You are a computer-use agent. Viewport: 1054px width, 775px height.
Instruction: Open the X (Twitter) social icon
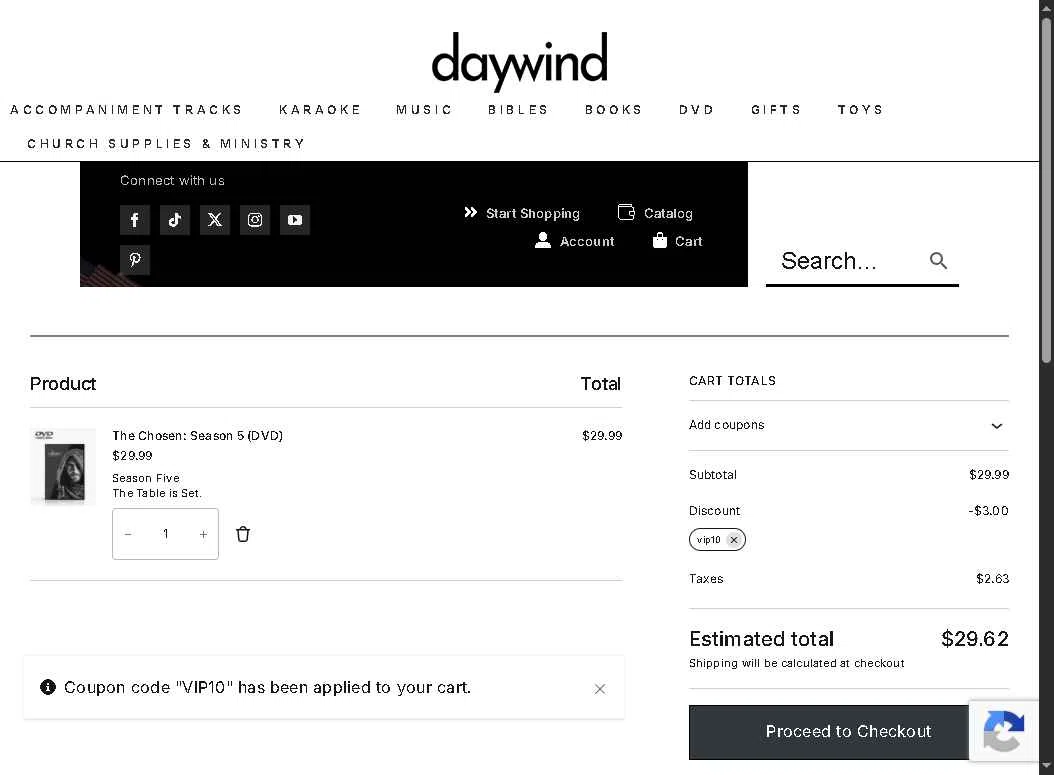(x=214, y=220)
